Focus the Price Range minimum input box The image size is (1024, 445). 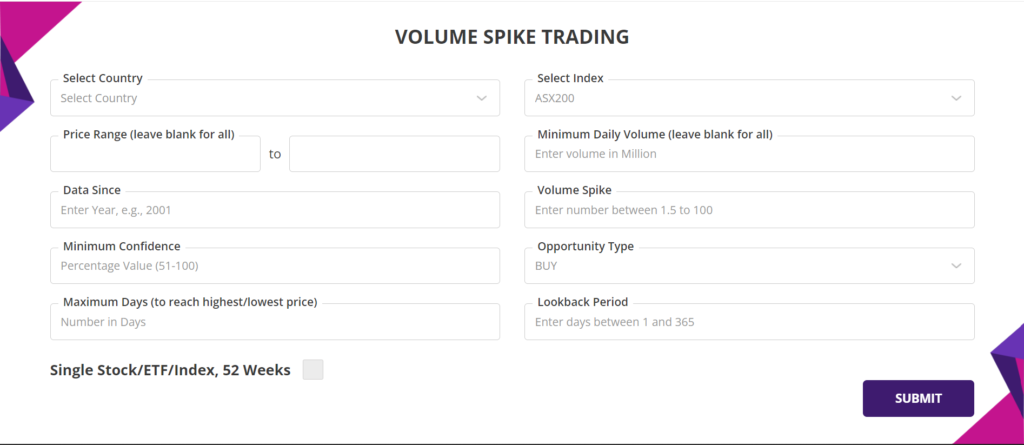tap(155, 154)
